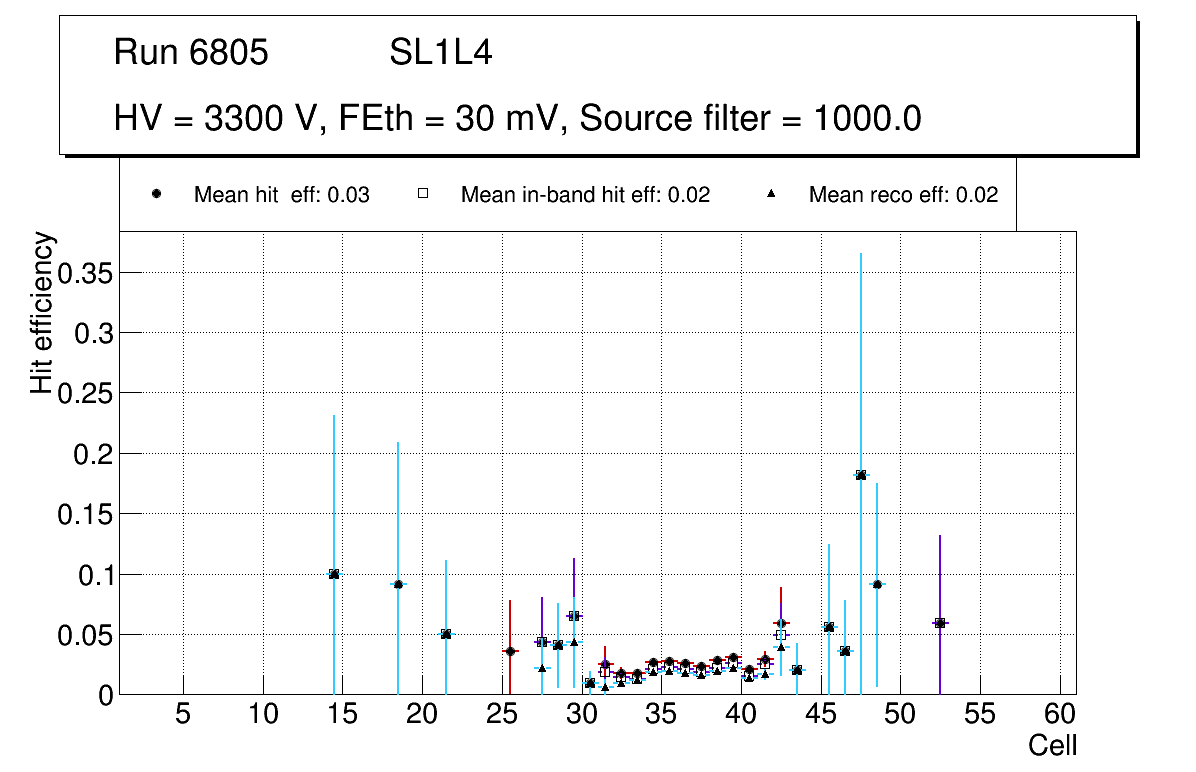Click the data point near cell 21
Viewport: 1196px width, 772px height.
pyautogui.click(x=446, y=634)
